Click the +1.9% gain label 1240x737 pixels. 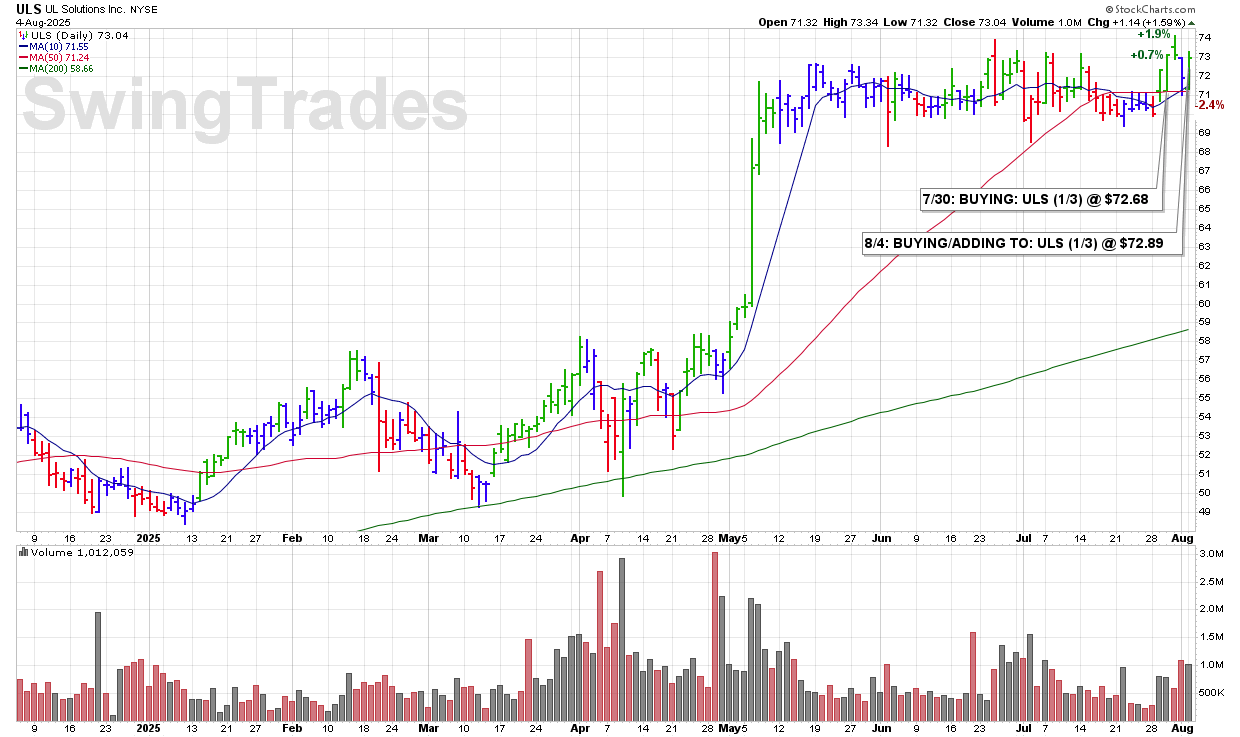click(1152, 34)
